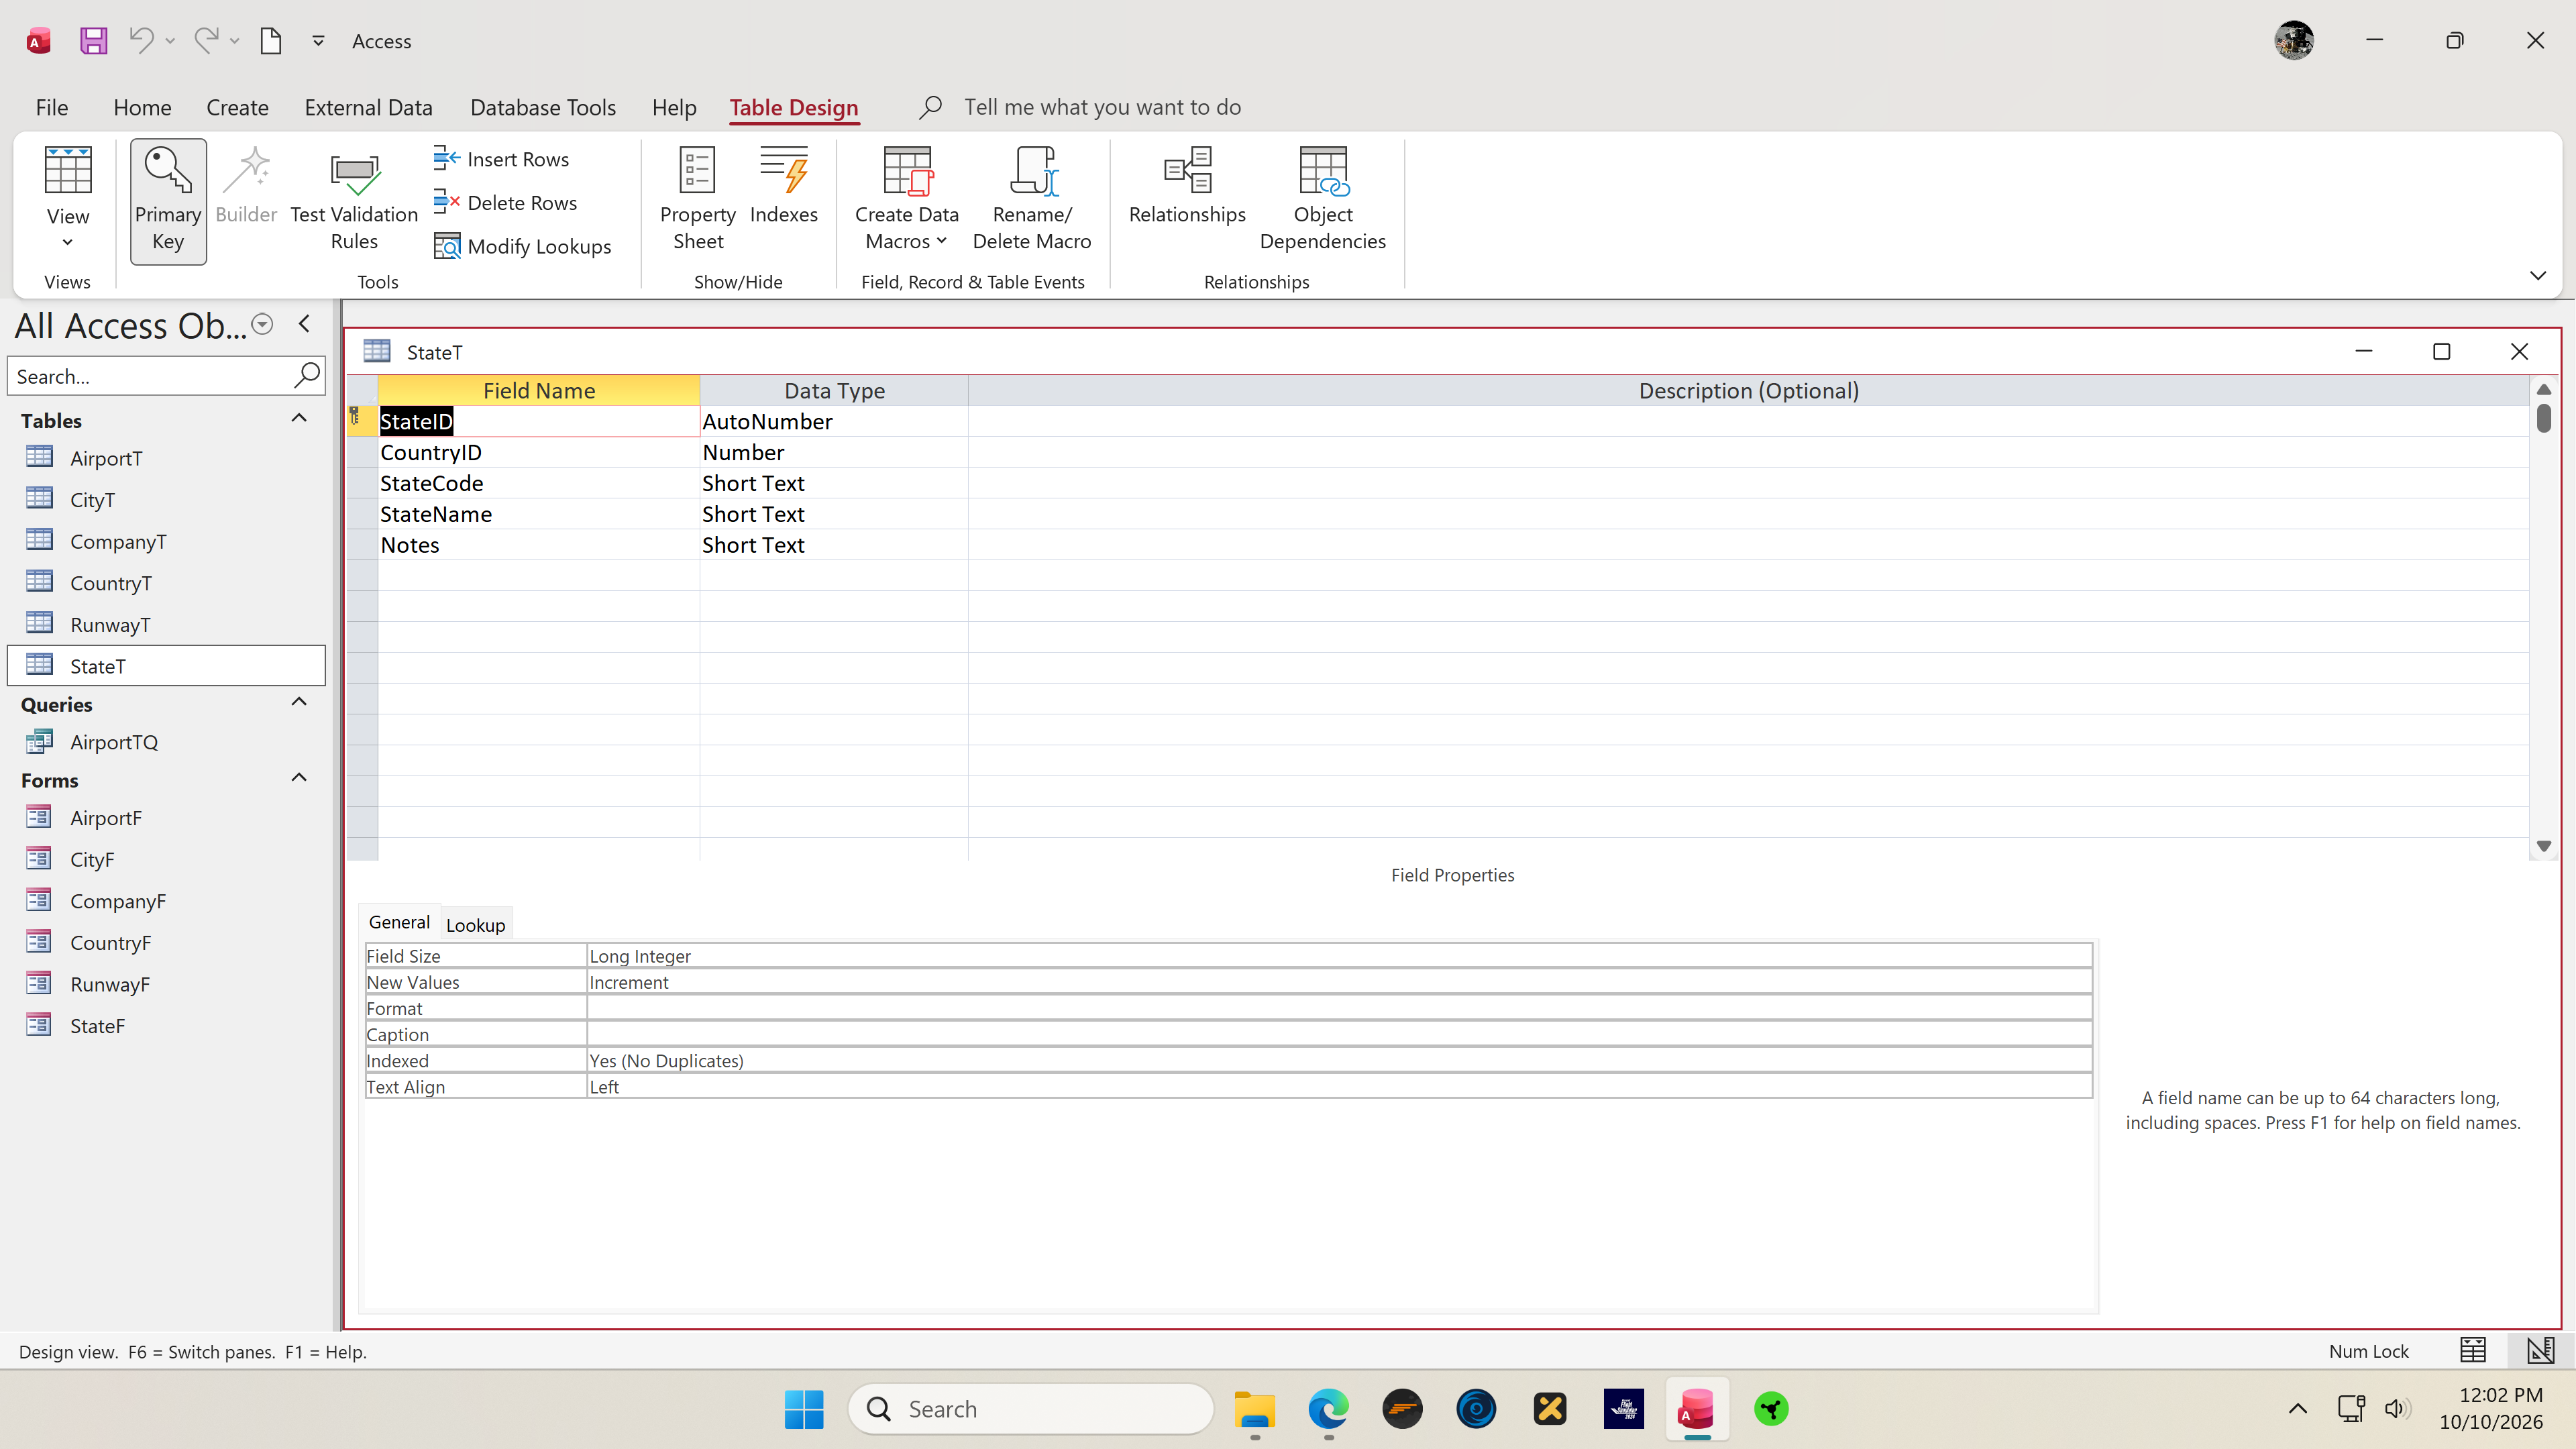Click Delete Rows in the ribbon

point(505,202)
